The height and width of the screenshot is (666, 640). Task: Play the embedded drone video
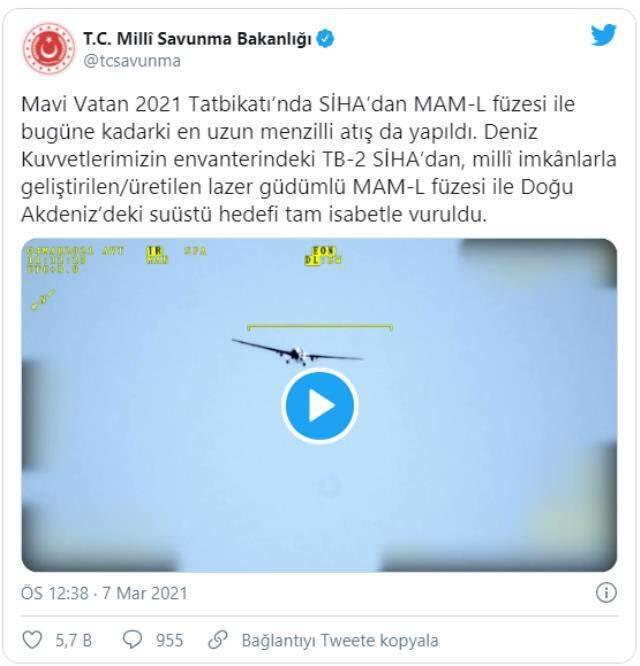[319, 406]
